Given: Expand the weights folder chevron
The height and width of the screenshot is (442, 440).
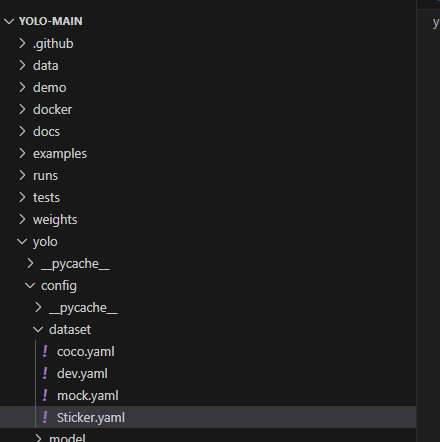Looking at the screenshot, I should tap(22, 219).
